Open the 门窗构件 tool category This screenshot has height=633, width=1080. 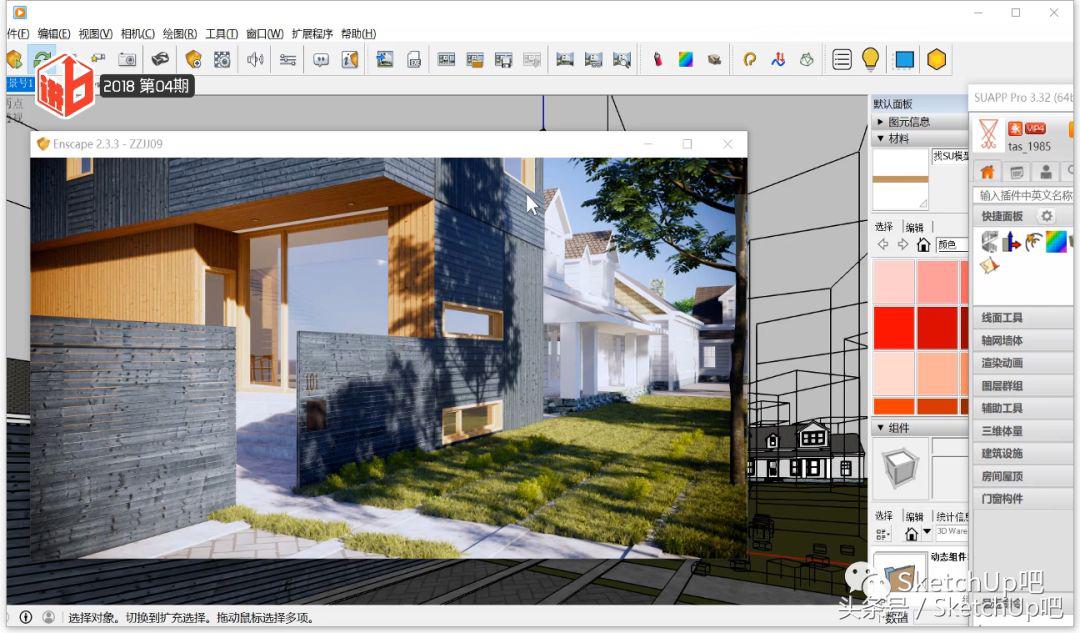(x=1002, y=499)
